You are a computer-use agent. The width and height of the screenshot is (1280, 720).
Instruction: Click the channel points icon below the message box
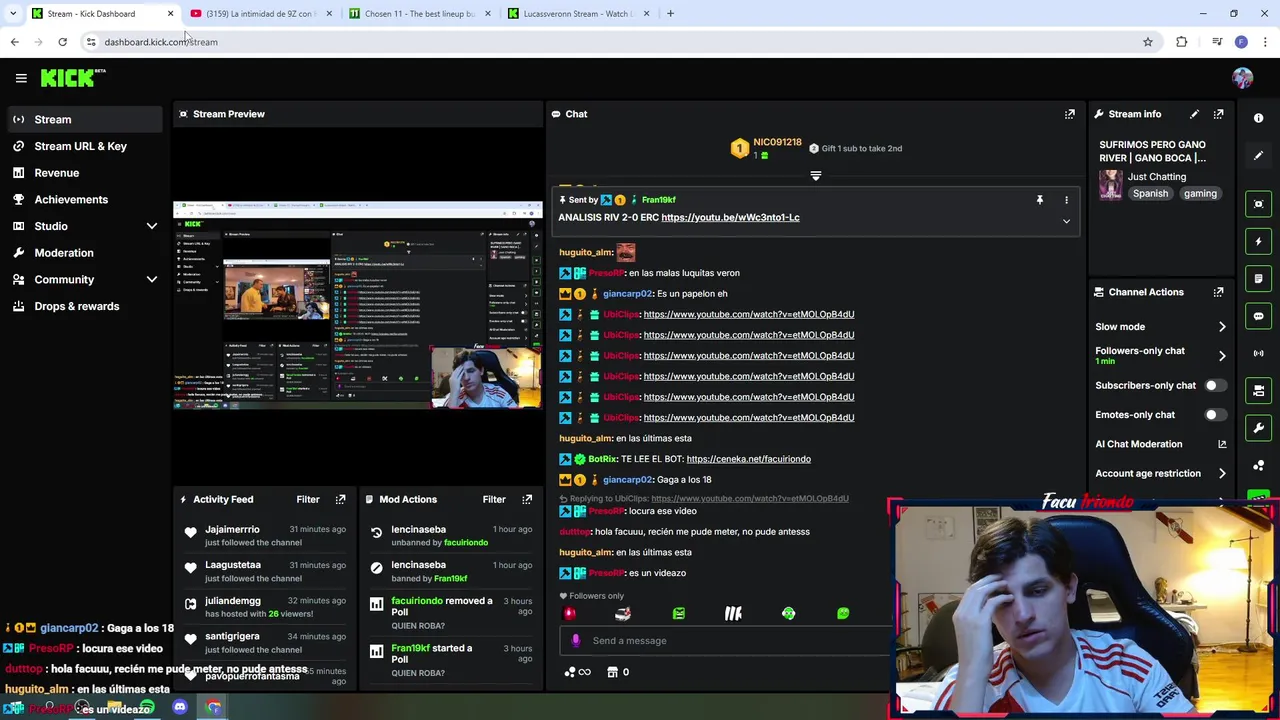[578, 672]
